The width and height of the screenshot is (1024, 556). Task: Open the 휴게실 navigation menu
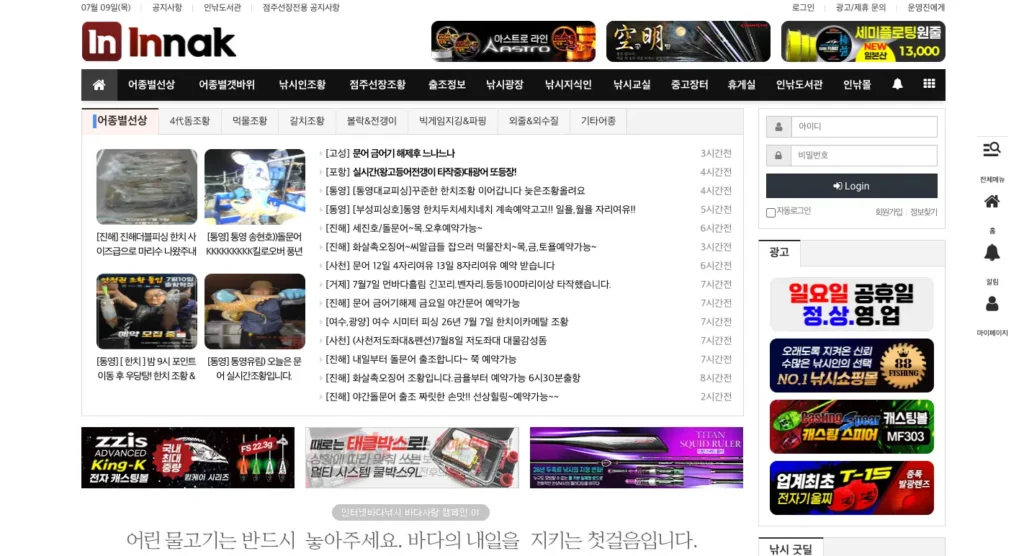(741, 85)
